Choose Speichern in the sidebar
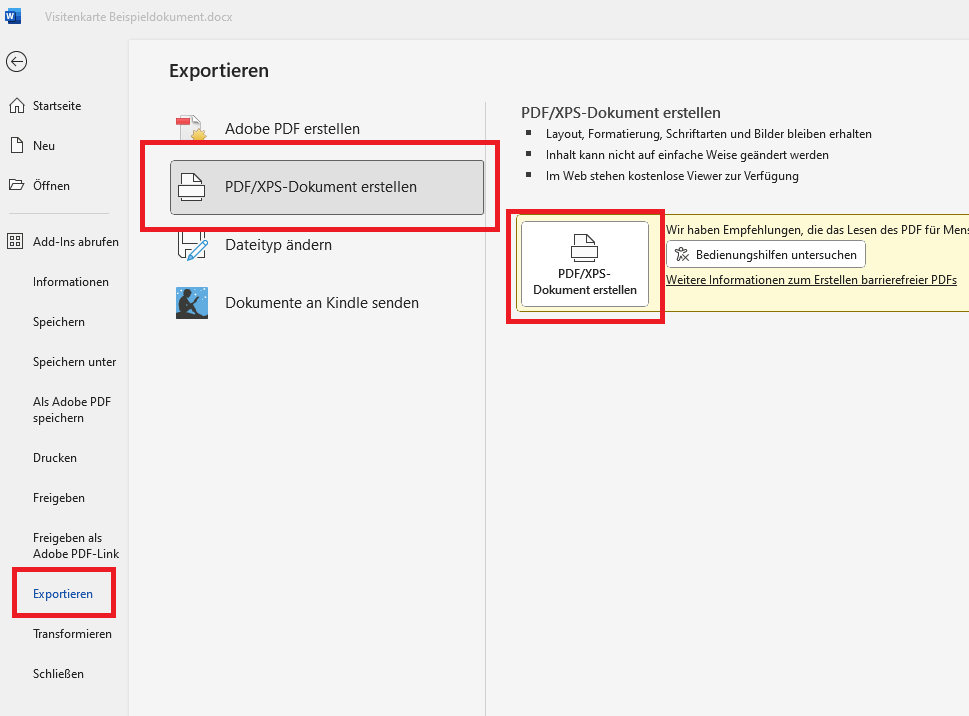 59,322
